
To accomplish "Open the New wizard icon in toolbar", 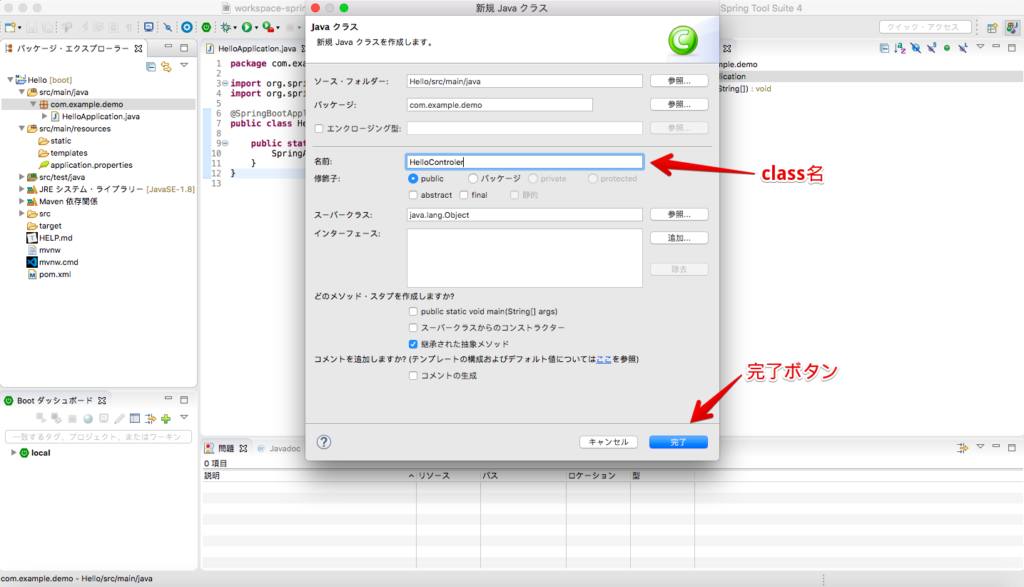I will pyautogui.click(x=10, y=26).
